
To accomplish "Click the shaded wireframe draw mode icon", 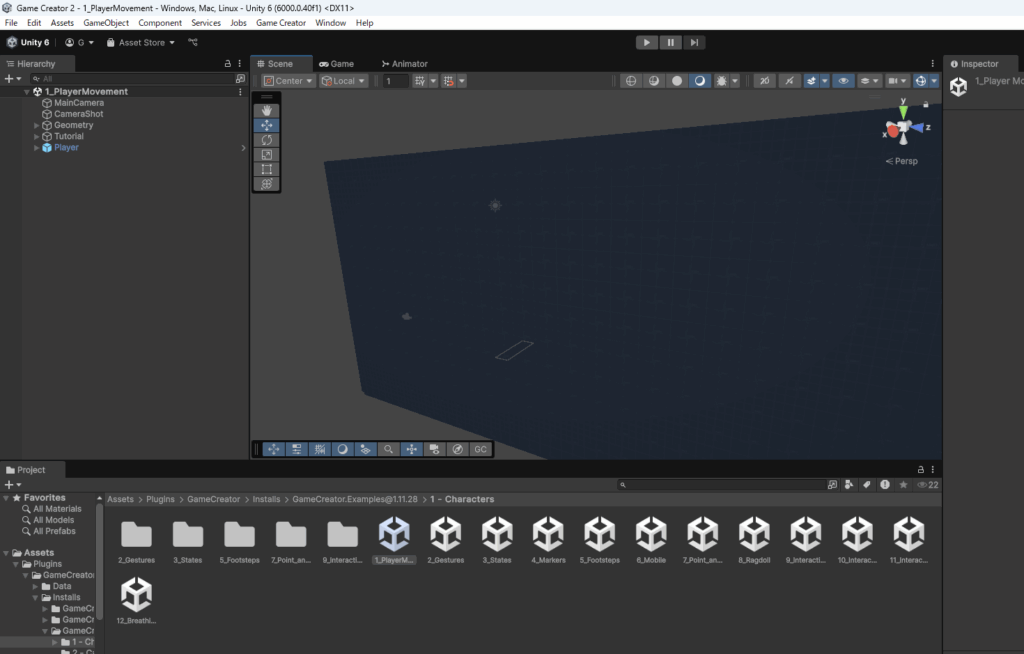I will click(654, 81).
